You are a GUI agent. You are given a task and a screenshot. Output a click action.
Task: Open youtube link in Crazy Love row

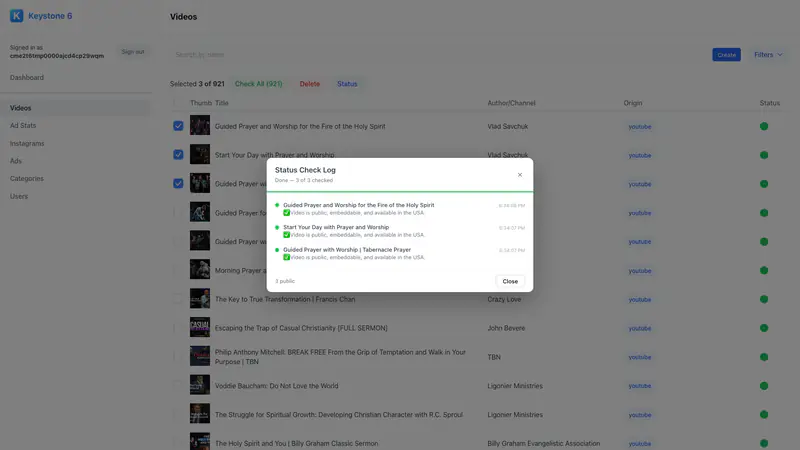(640, 299)
